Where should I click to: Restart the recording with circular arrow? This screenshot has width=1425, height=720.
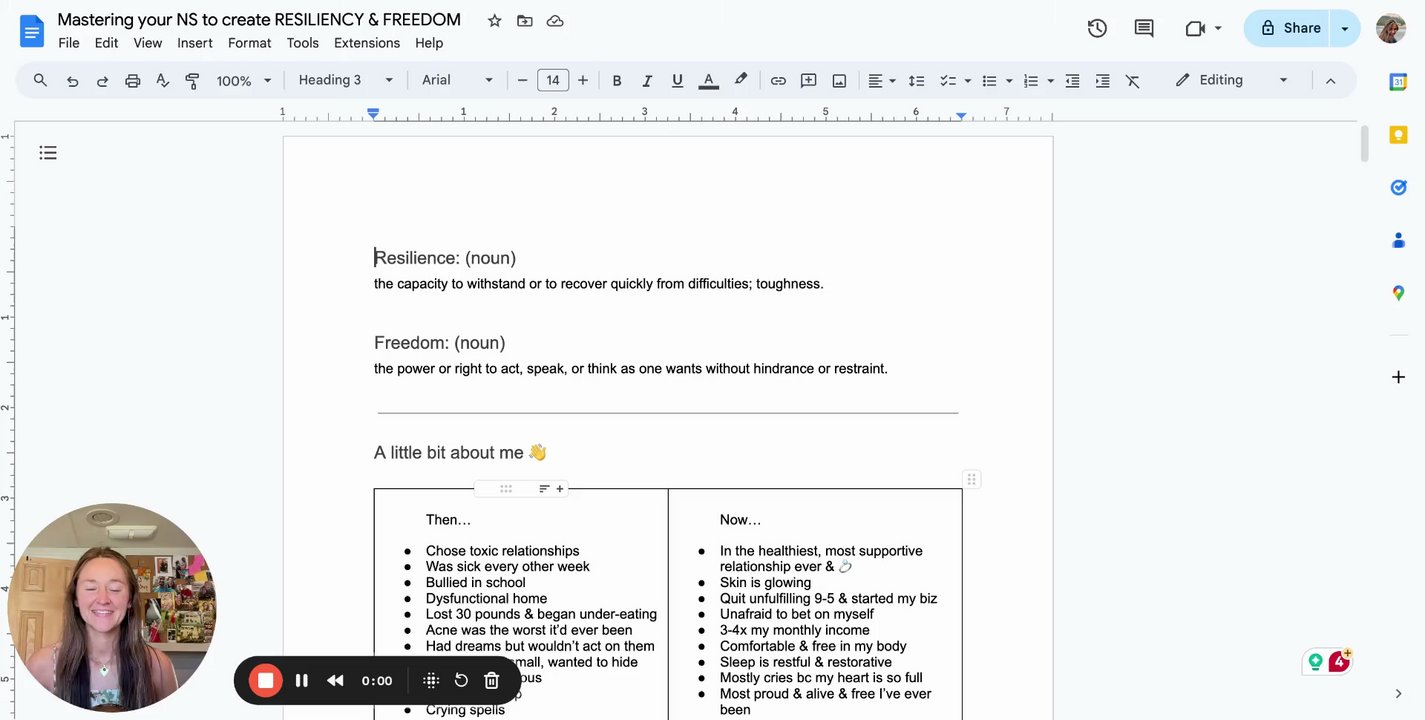(x=461, y=680)
